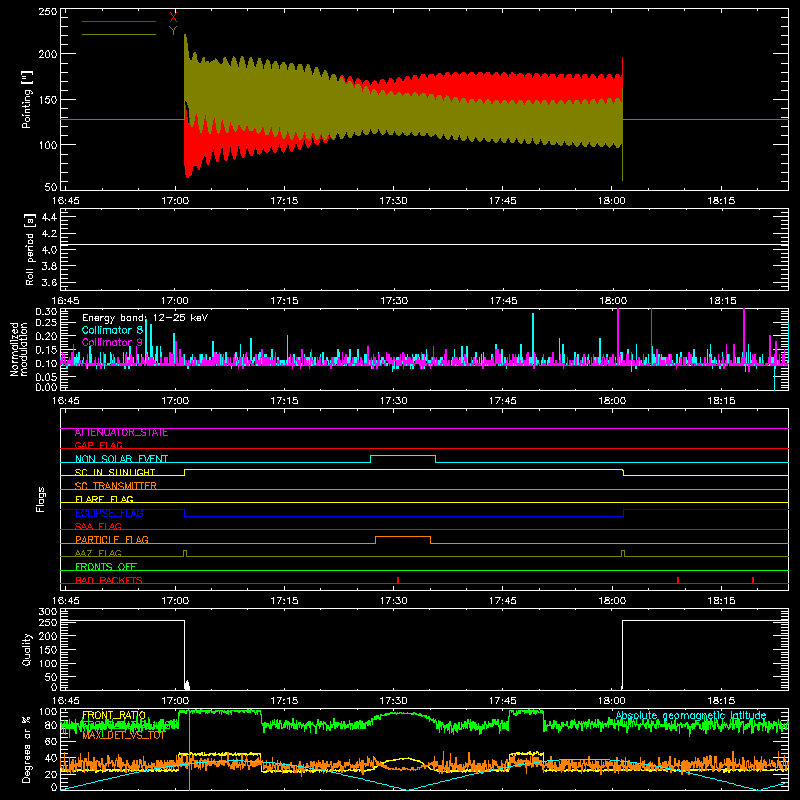
Task: Click the ATTENUATOR_STATE flag label
Action: pos(121,433)
